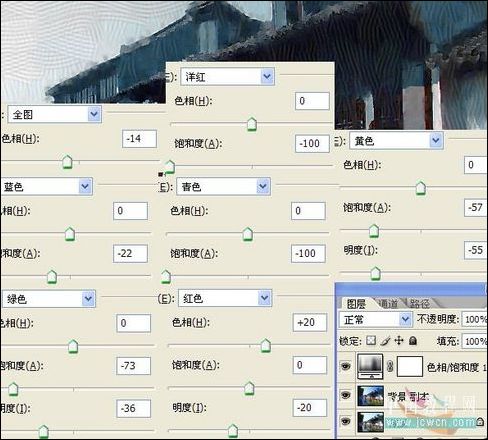The height and width of the screenshot is (440, 488).
Task: Click the 青色 hue value field
Action: pos(308,211)
